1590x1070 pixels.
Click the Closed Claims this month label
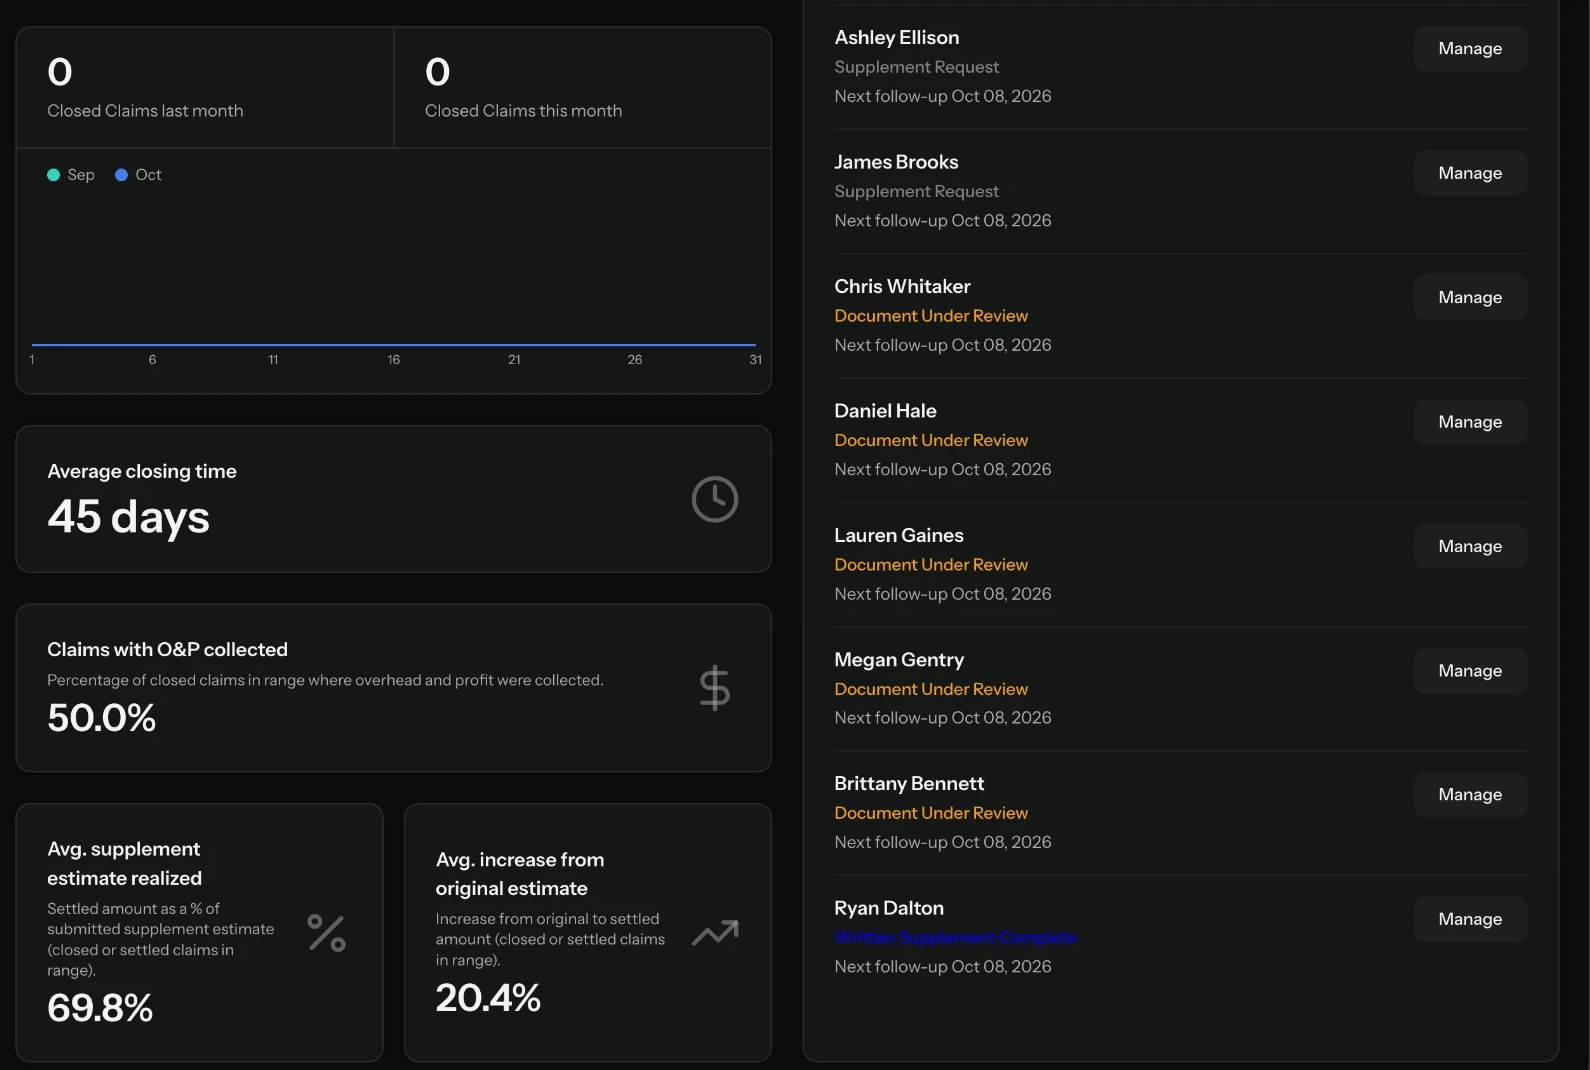coord(523,111)
